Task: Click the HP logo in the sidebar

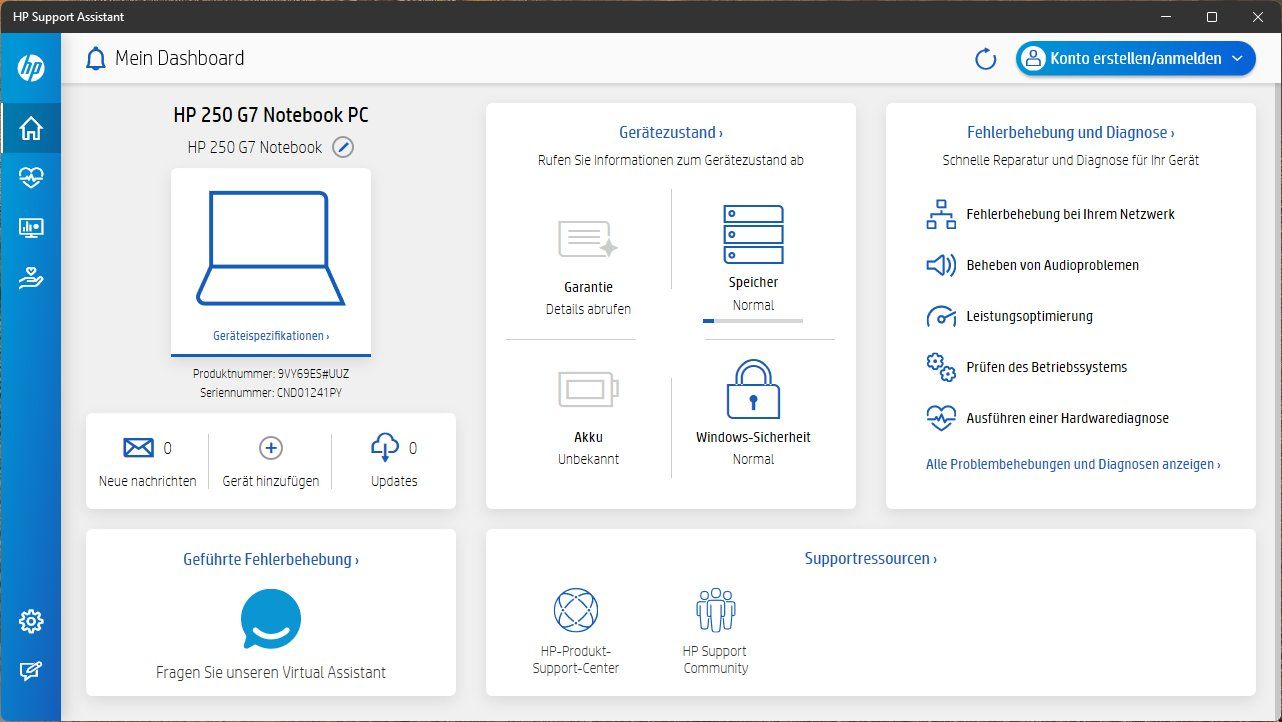Action: [31, 68]
